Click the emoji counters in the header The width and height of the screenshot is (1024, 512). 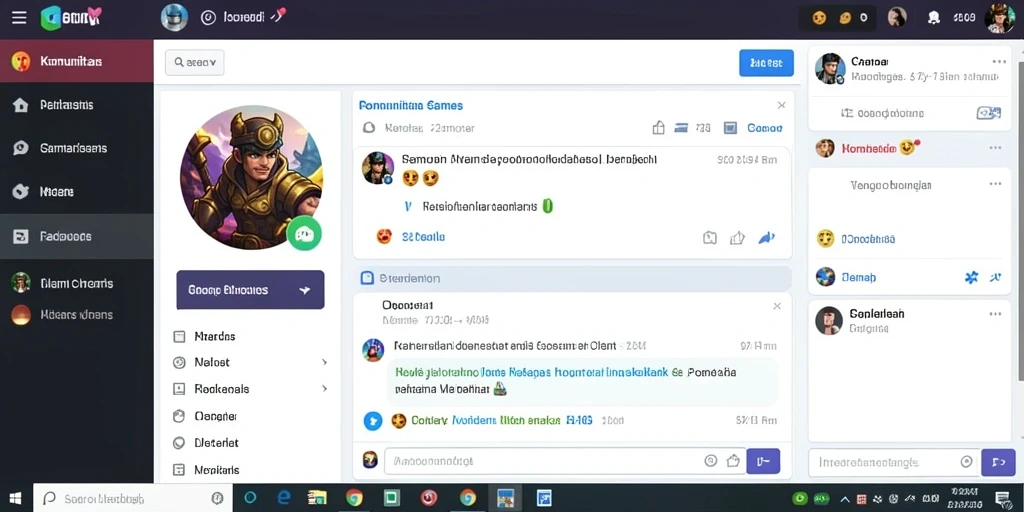(840, 18)
